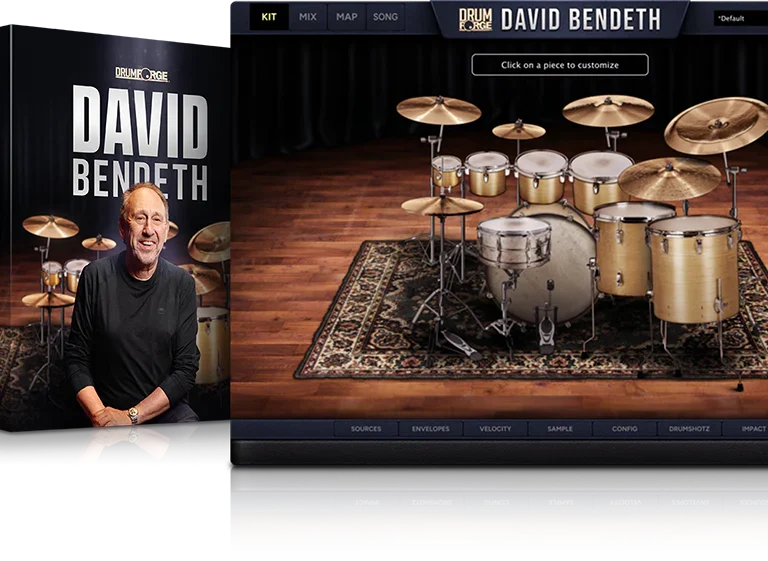Screen dimensions: 768x561
Task: Open the *Default preset dropdown
Action: pyautogui.click(x=741, y=19)
